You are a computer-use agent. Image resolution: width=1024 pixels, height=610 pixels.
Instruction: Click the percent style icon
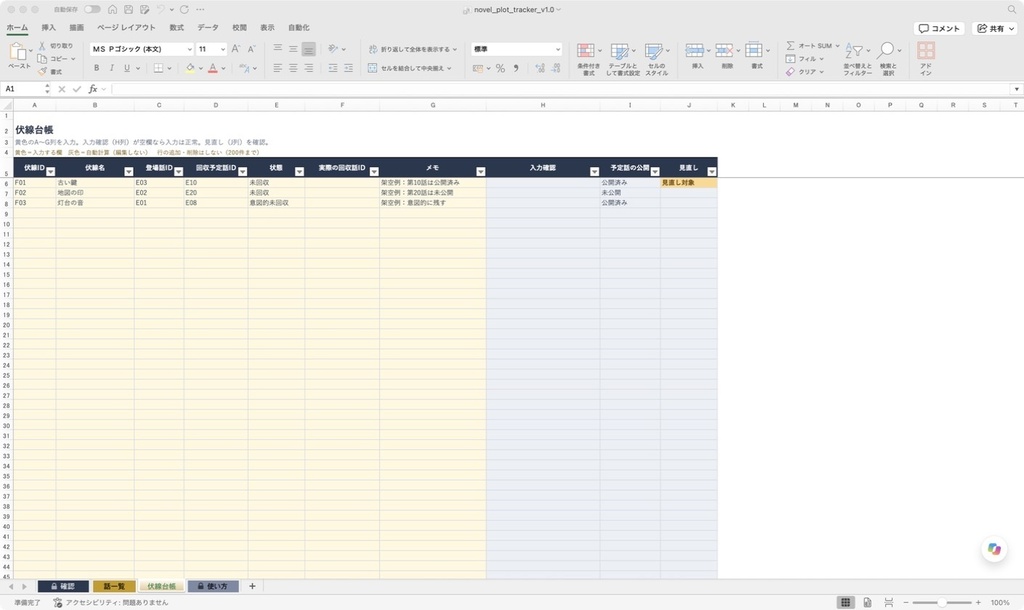[x=500, y=68]
